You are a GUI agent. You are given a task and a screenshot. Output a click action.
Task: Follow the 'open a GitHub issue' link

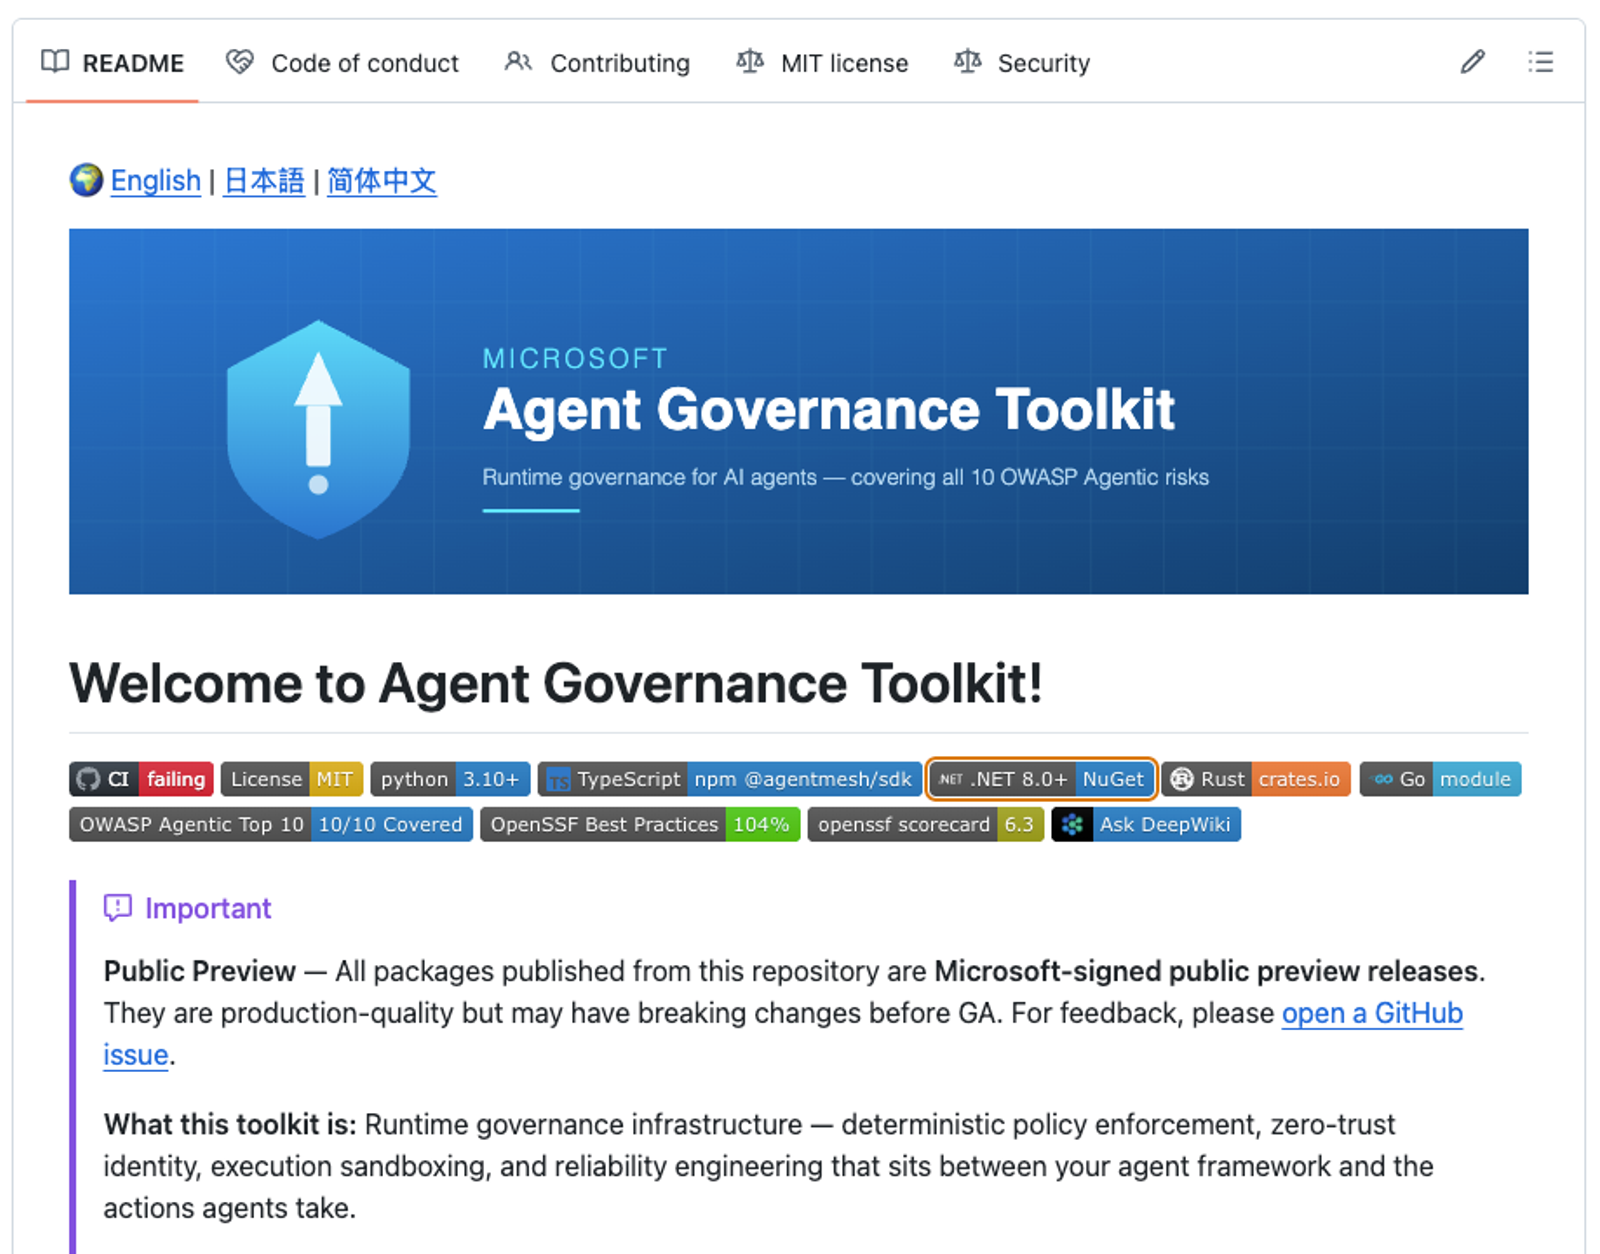pyautogui.click(x=1372, y=1013)
